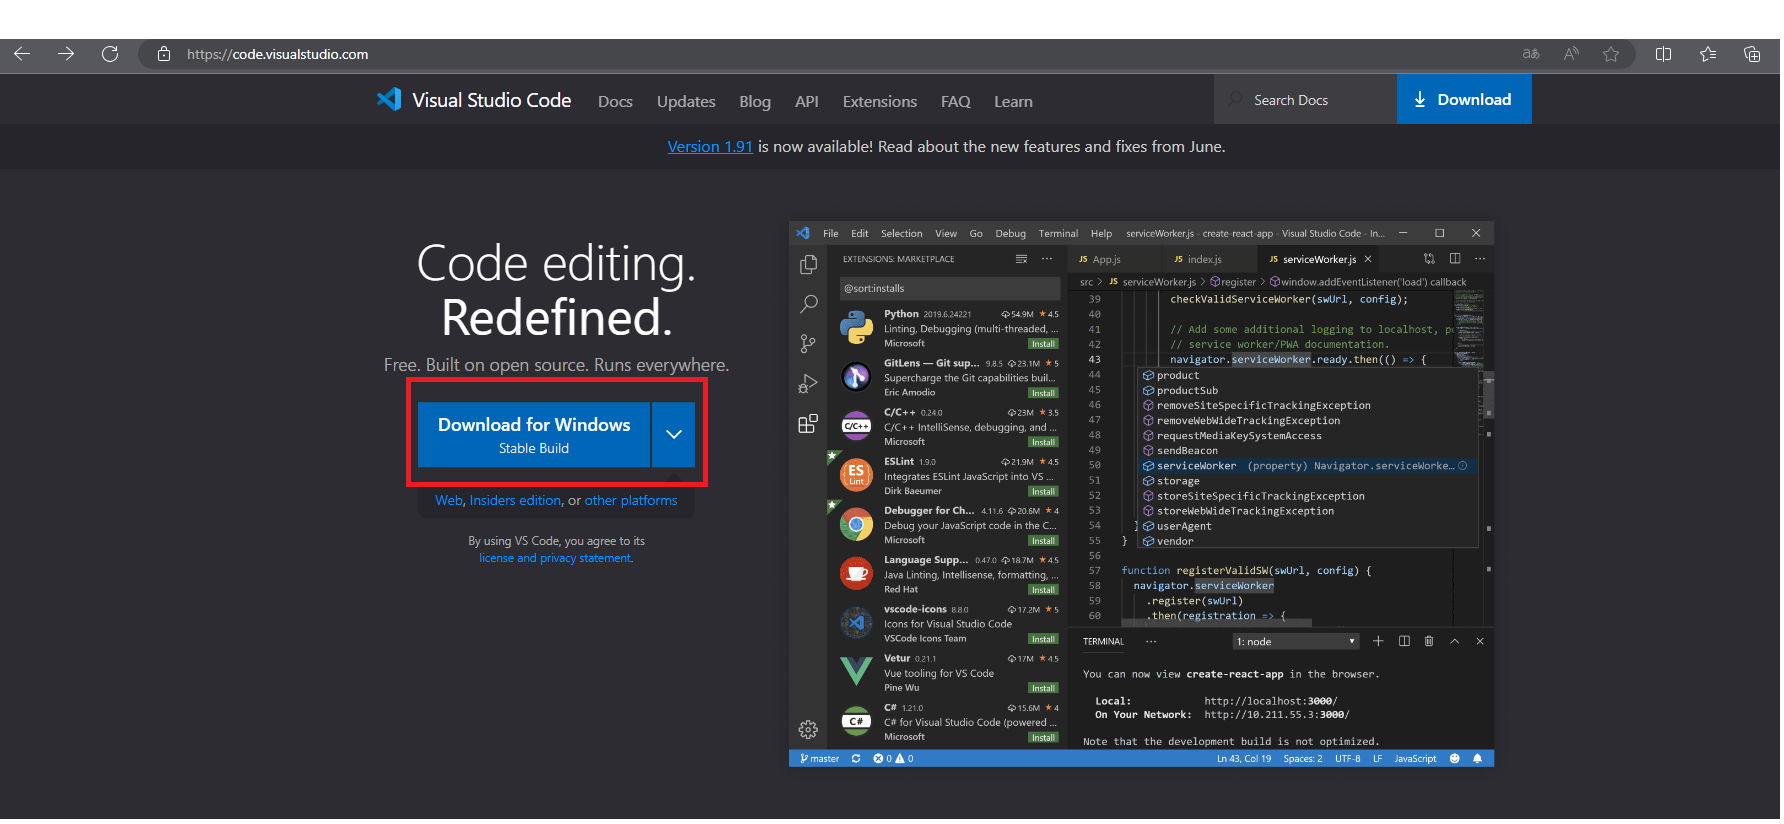Viewport: 1784px width, 824px height.
Task: Click the split terminal icon in terminal panel
Action: (1404, 641)
